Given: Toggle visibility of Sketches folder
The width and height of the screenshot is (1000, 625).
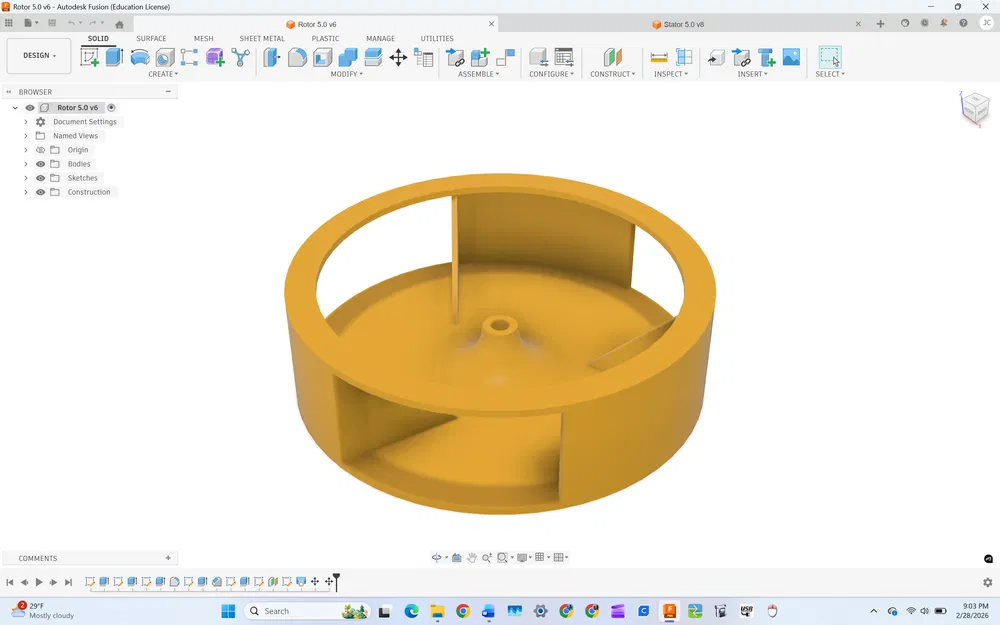Looking at the screenshot, I should (x=40, y=178).
